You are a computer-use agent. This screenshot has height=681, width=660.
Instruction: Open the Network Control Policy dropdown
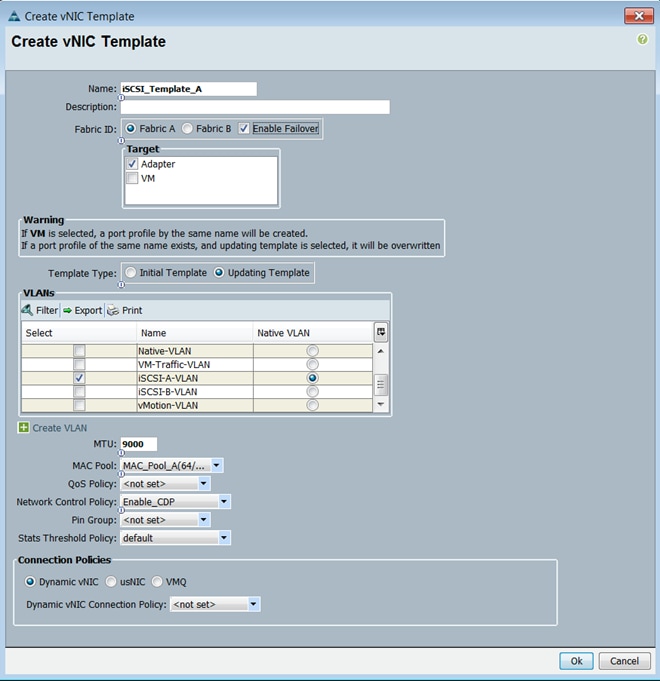click(x=175, y=502)
